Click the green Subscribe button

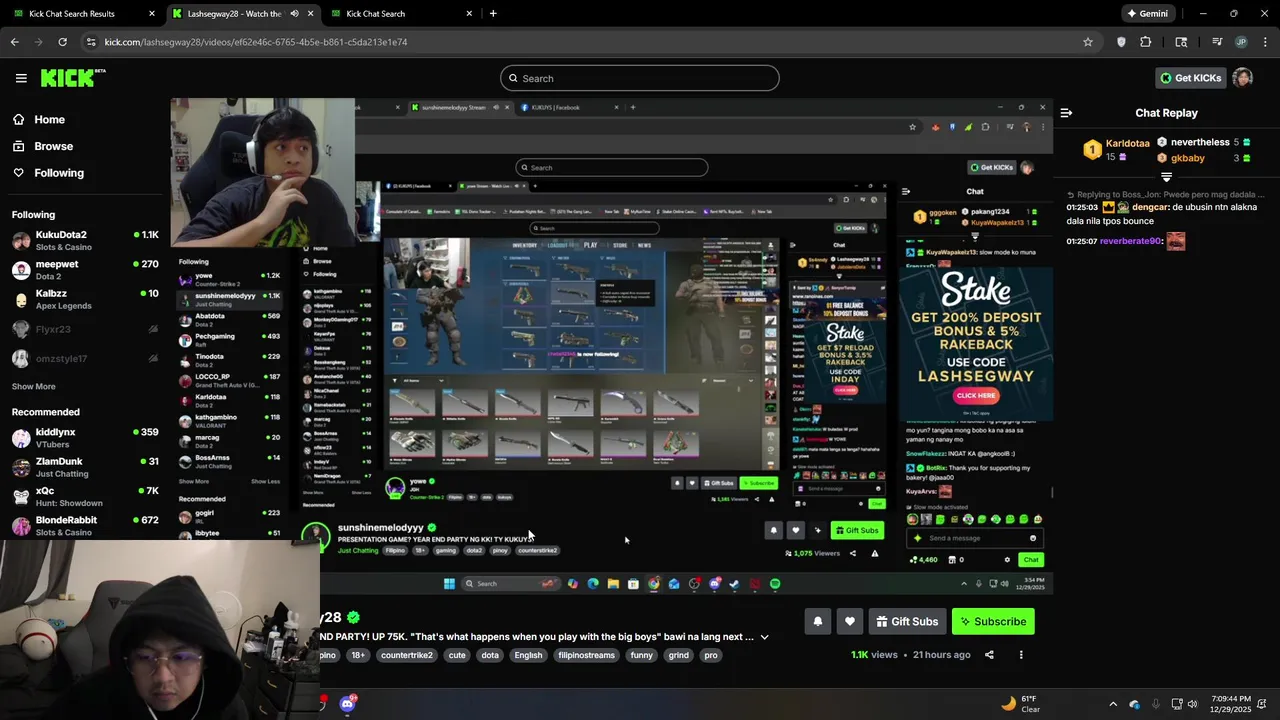point(993,621)
